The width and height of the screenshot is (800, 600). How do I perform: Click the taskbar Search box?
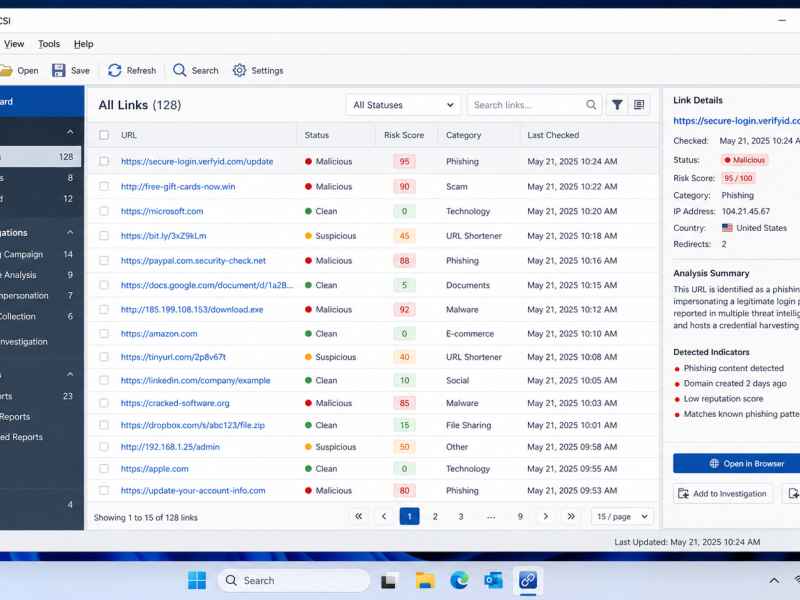[x=294, y=581]
